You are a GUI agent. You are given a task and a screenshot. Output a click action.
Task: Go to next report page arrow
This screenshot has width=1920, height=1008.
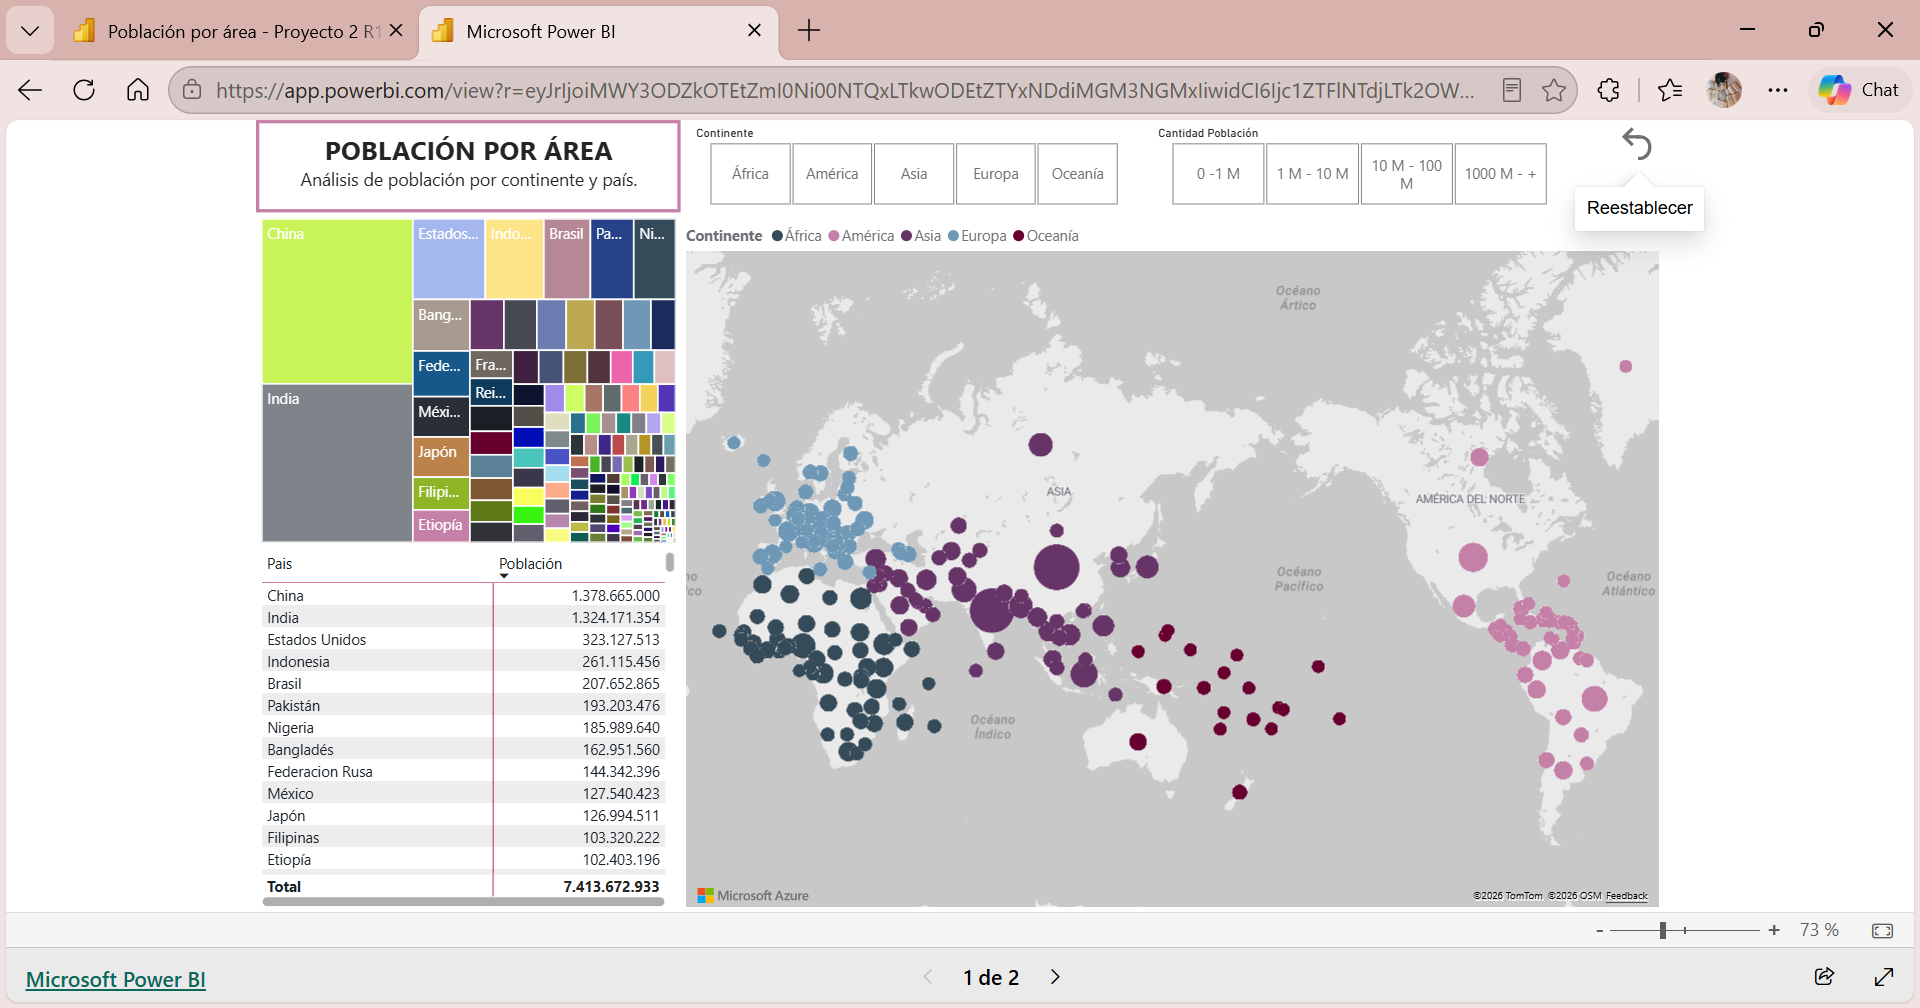1055,977
